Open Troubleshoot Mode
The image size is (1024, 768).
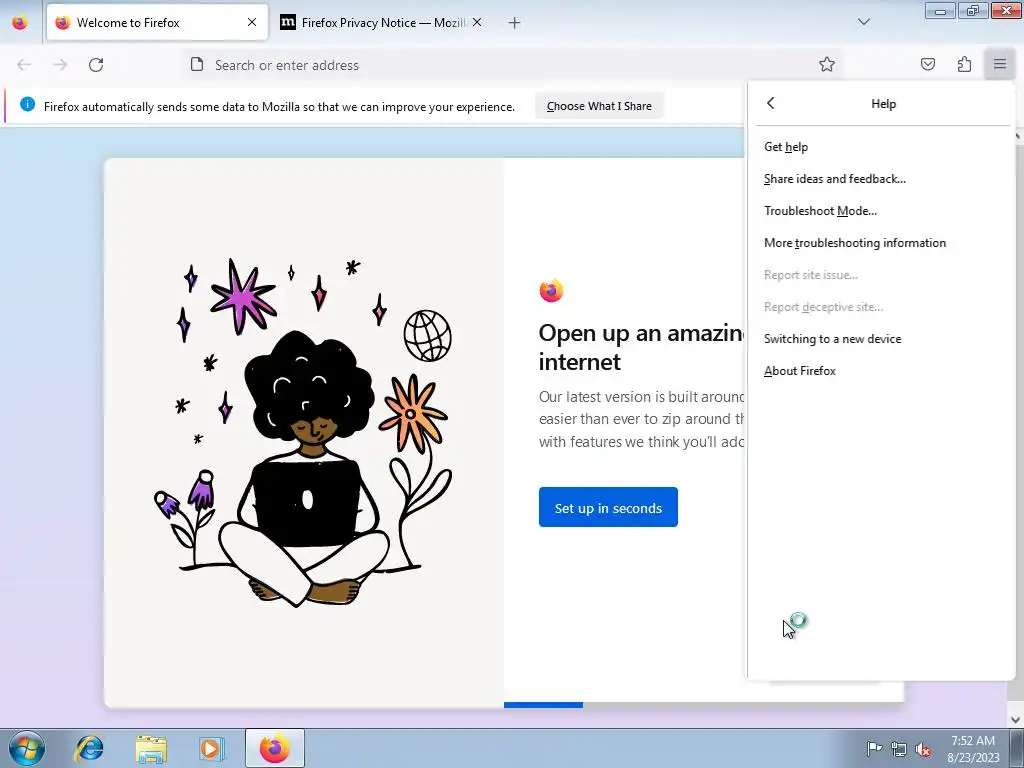(882, 211)
